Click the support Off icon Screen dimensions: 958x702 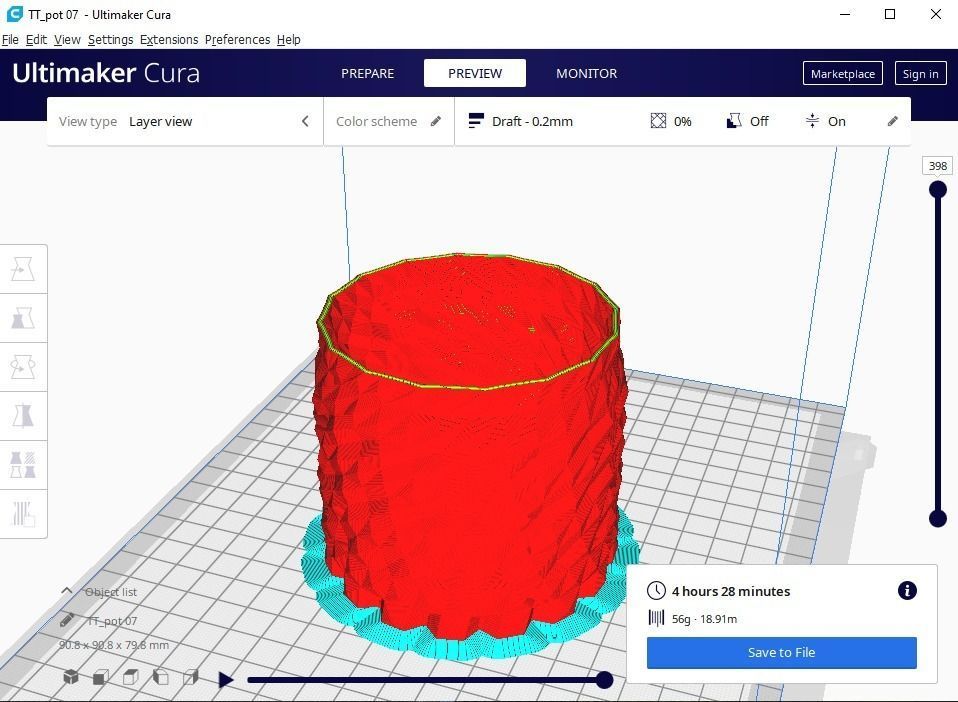(734, 121)
